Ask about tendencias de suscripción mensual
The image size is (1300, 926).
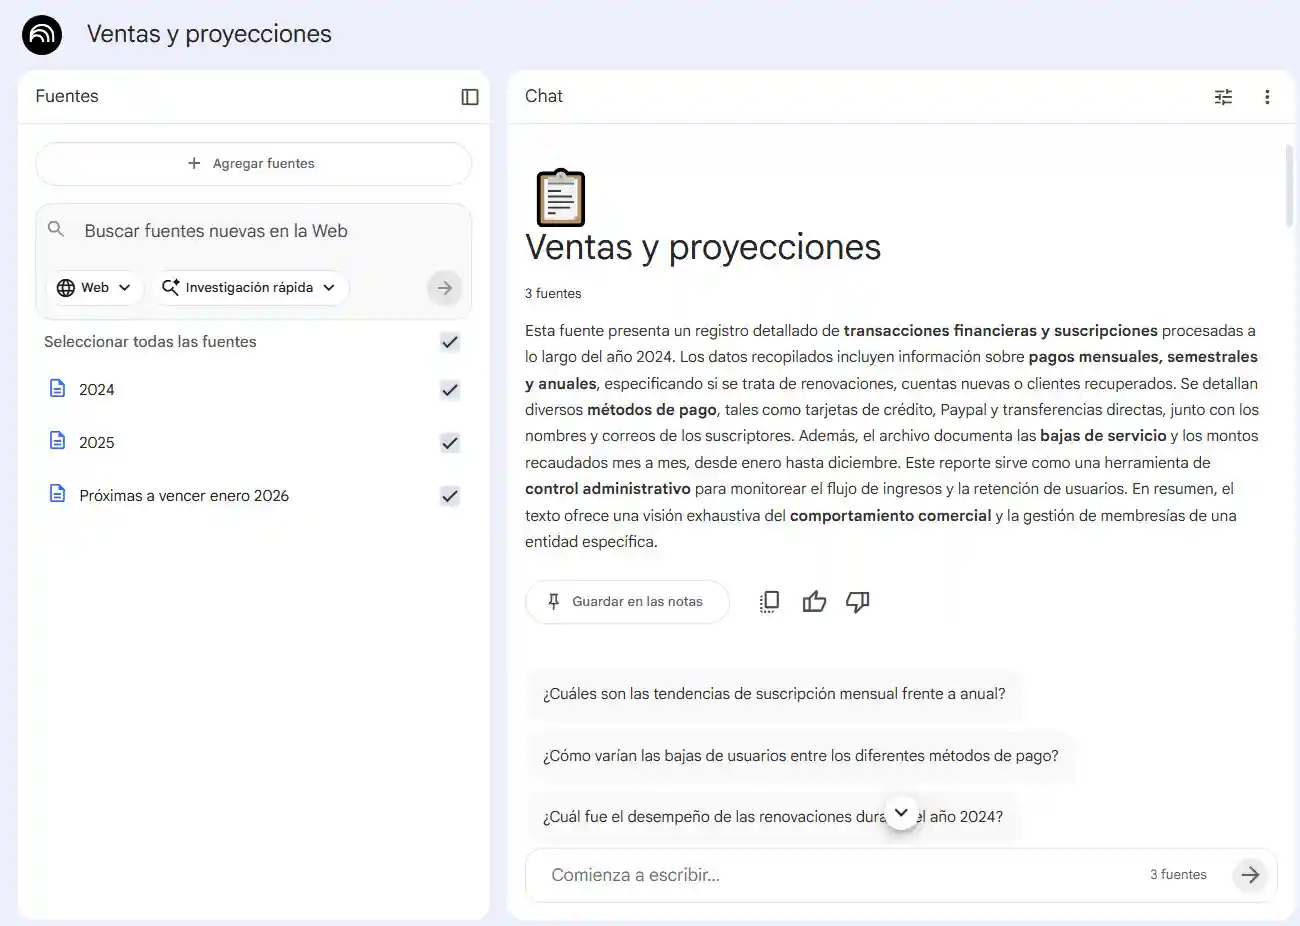click(774, 694)
